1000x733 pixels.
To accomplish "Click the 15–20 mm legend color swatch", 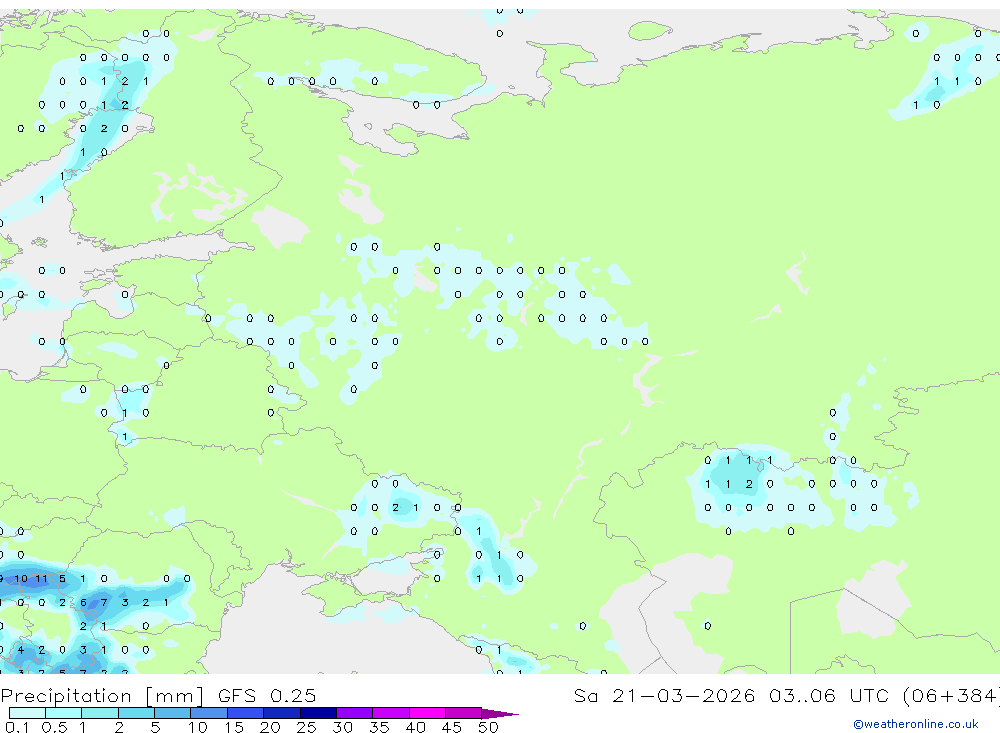I will tap(246, 713).
